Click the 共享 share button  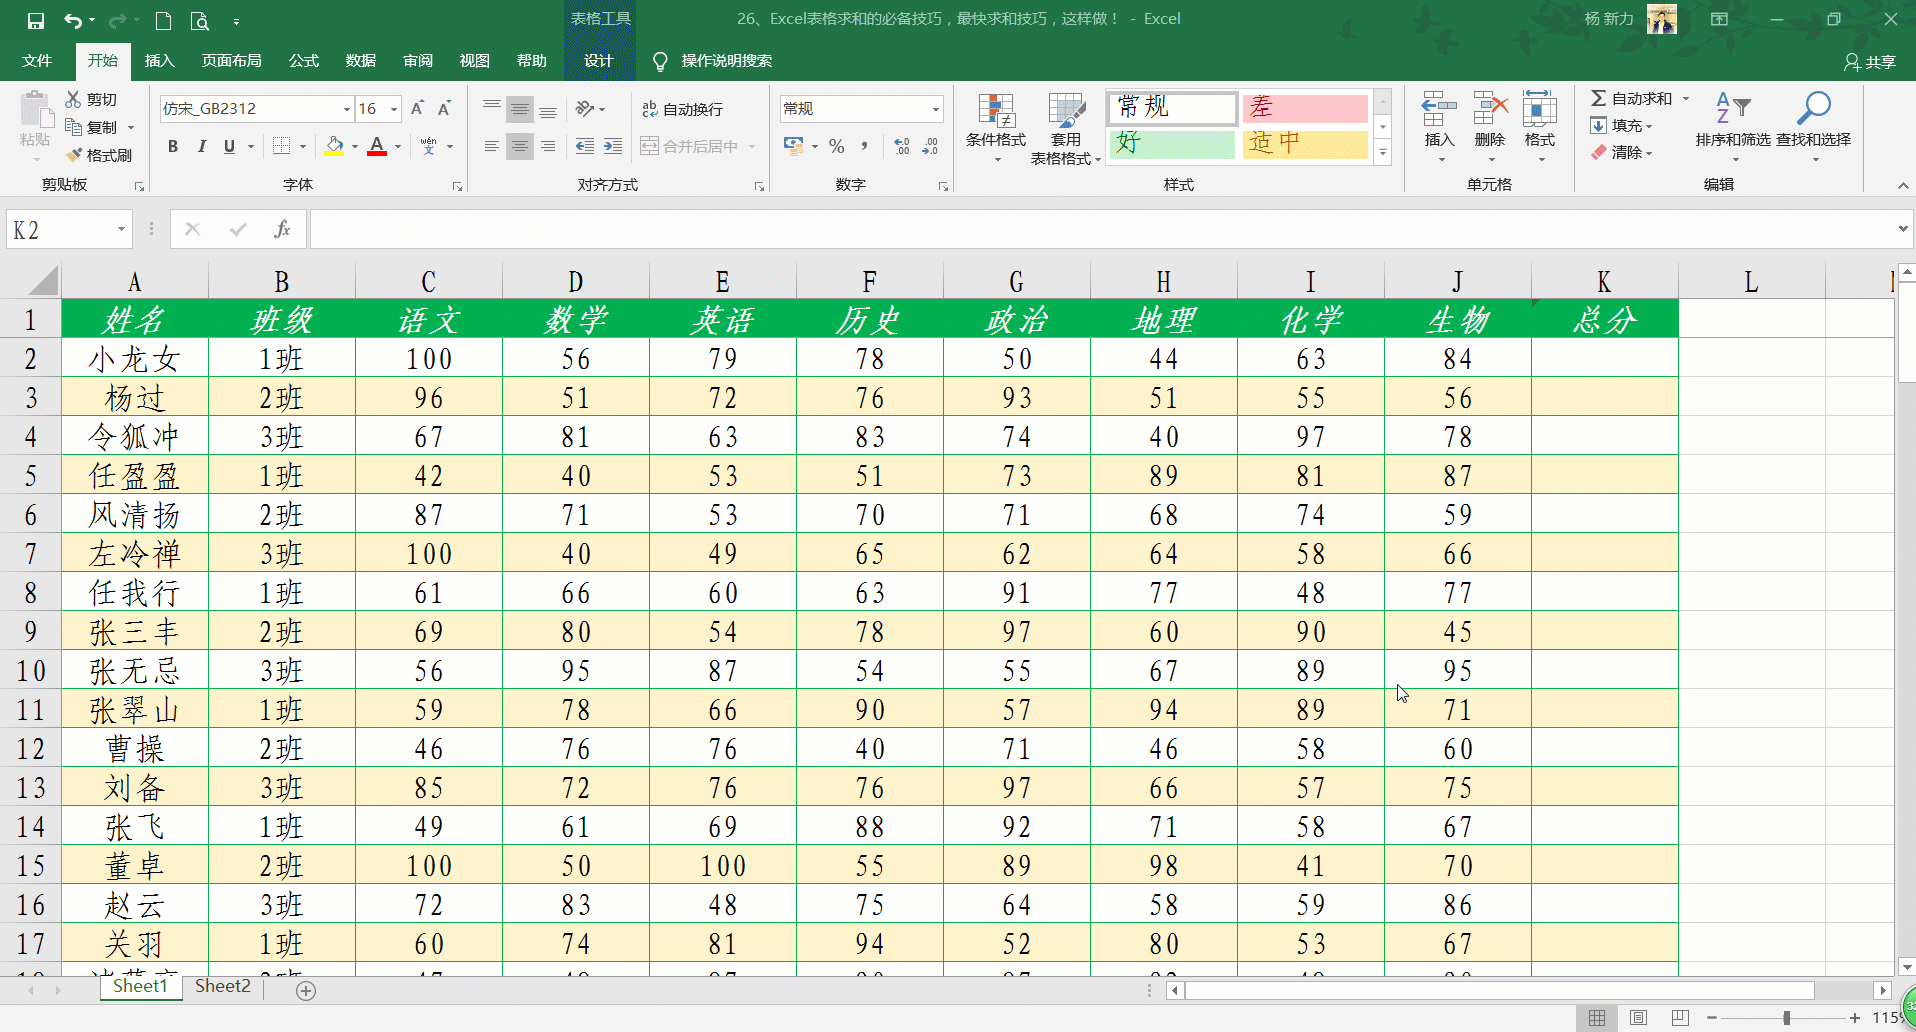(1869, 62)
